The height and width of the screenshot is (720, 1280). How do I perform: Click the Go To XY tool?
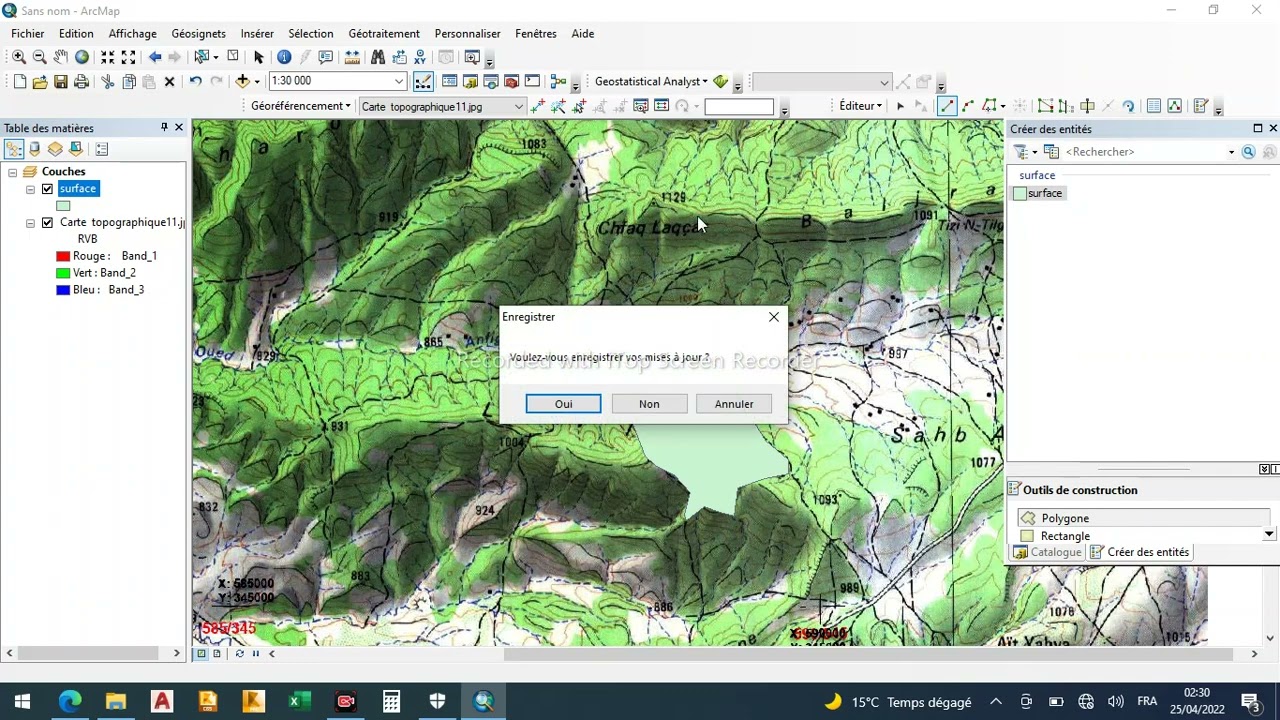click(x=420, y=57)
